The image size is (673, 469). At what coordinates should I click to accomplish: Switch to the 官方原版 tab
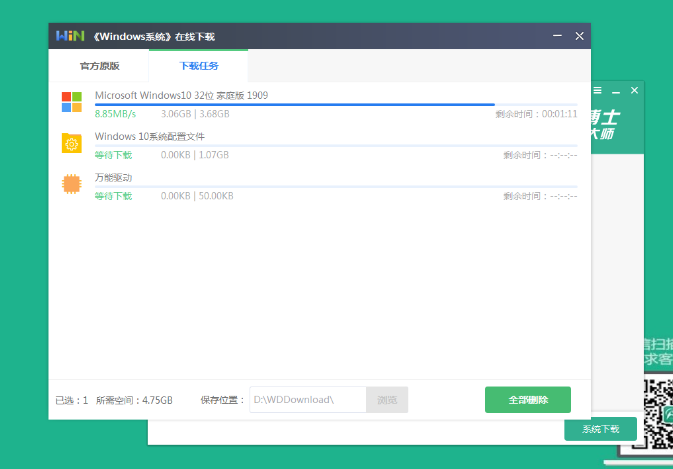(x=99, y=66)
